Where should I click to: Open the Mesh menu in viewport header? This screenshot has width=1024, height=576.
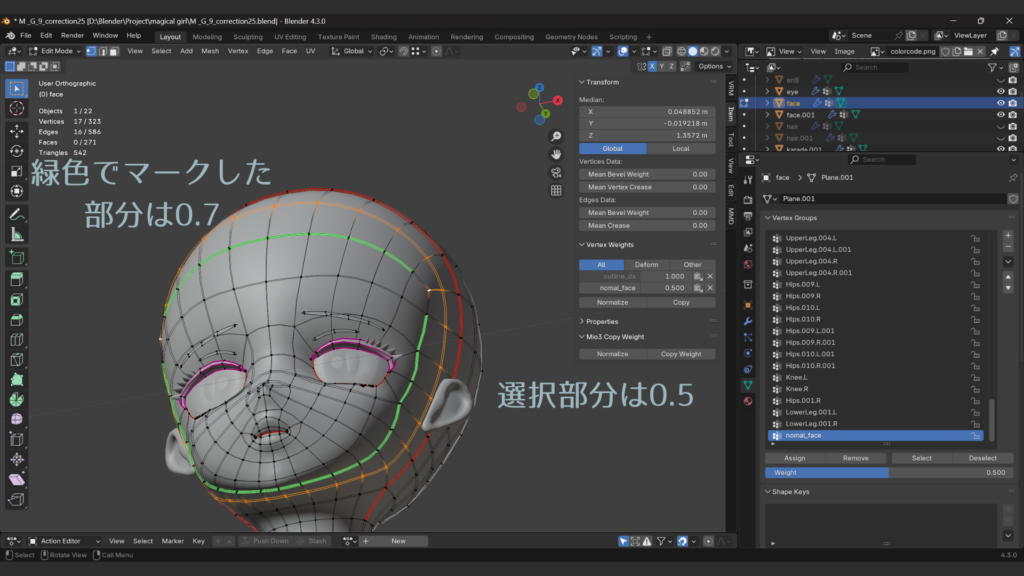click(210, 51)
